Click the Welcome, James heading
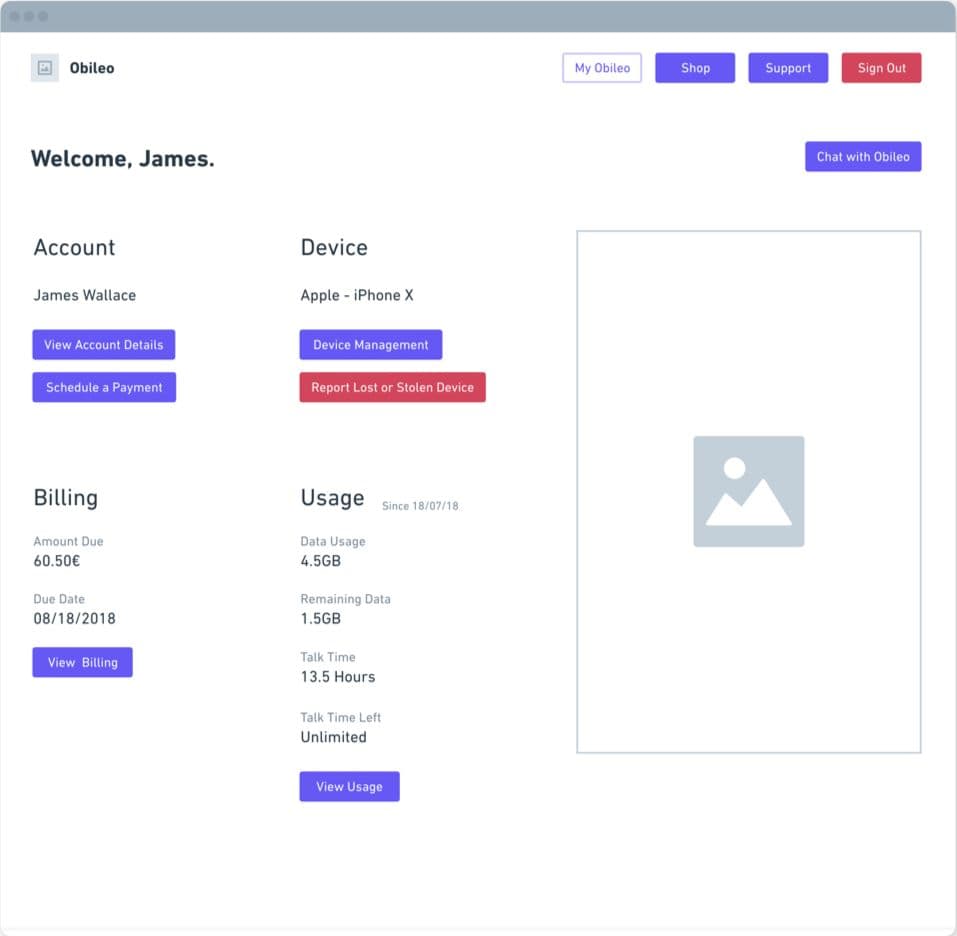Viewport: 957px width, 936px height. click(123, 158)
